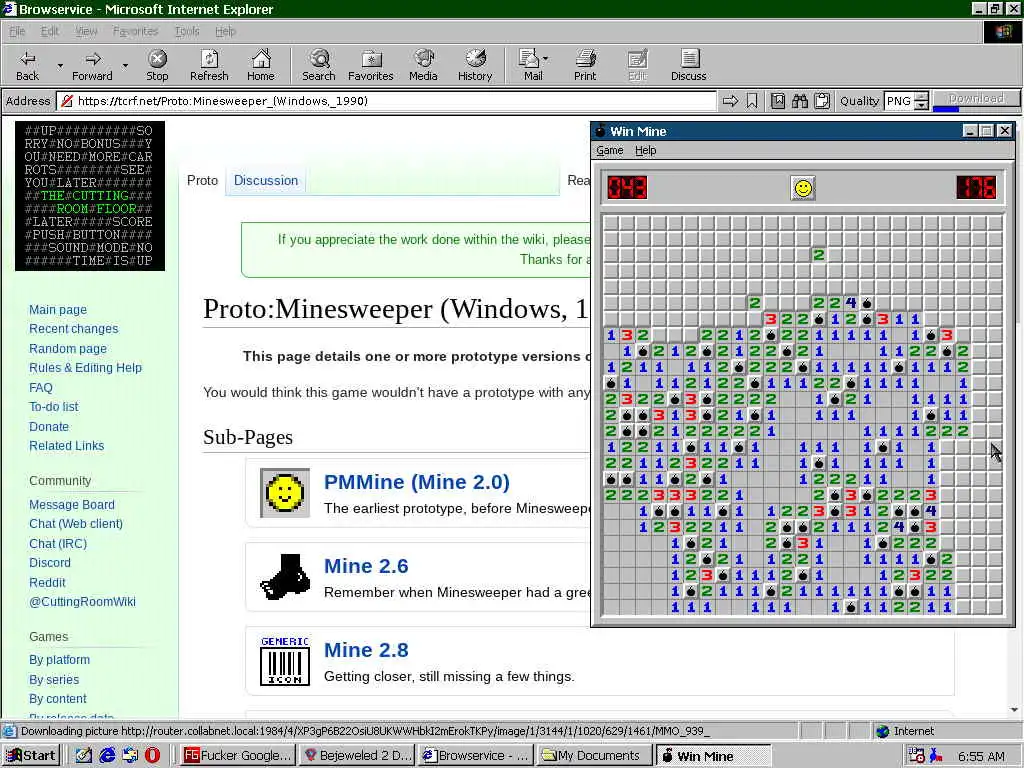Image resolution: width=1024 pixels, height=768 pixels.
Task: Reload the page with Refresh
Action: [x=209, y=65]
